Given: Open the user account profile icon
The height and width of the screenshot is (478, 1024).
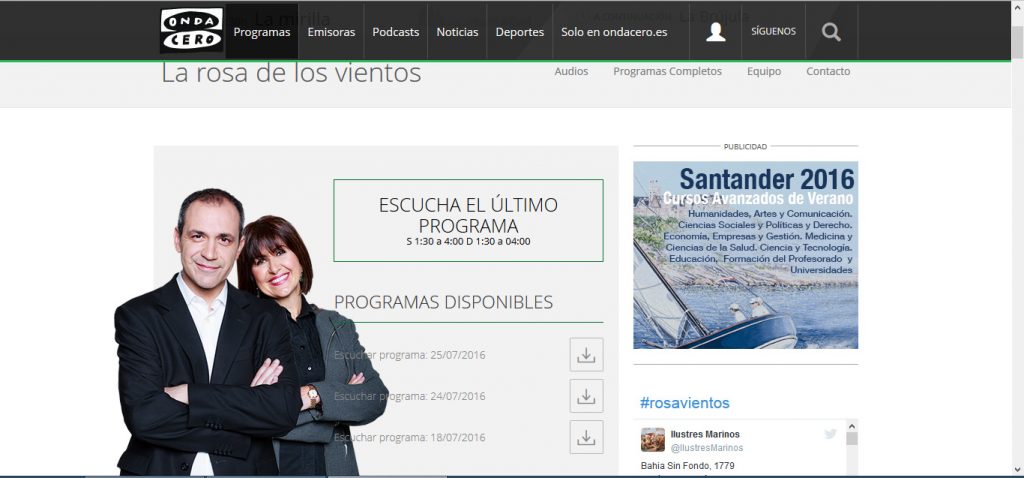Looking at the screenshot, I should [x=716, y=31].
